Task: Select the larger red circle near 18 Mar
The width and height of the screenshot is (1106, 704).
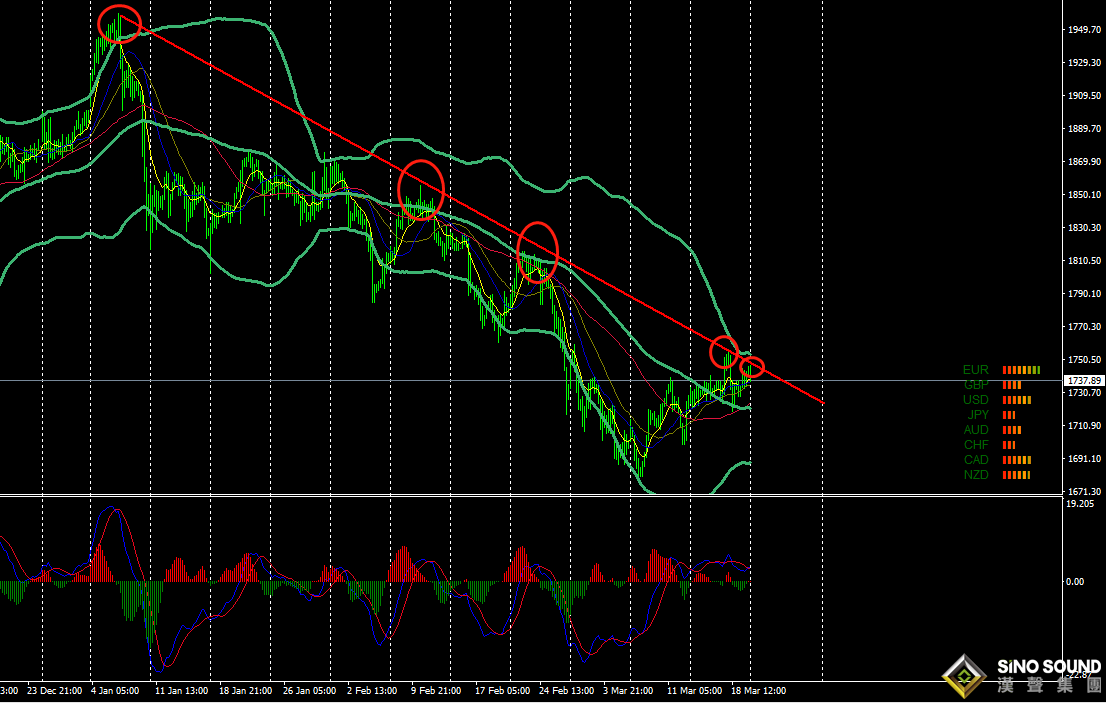Action: [724, 352]
